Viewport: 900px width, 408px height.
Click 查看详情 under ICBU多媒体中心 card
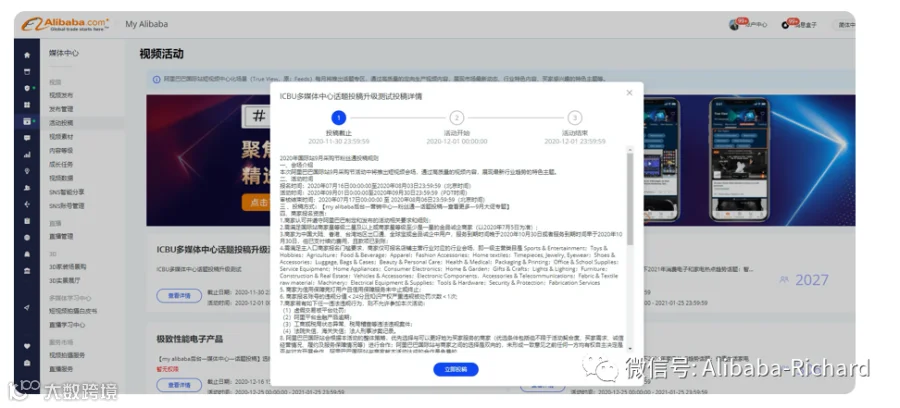pos(179,296)
